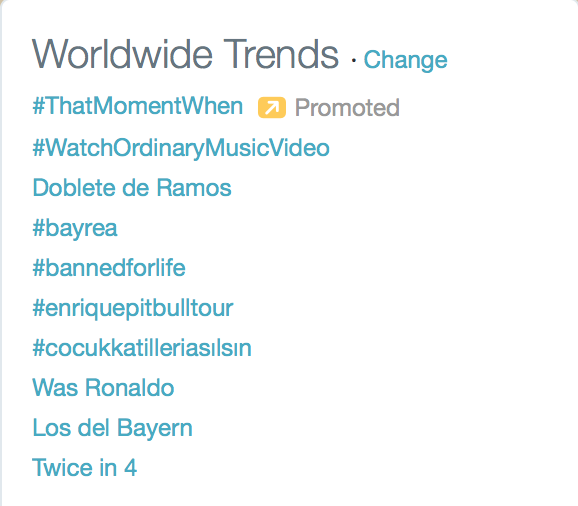View the Enrique and Pitbull tour hashtag
Viewport: 578px width, 506px height.
(x=133, y=308)
